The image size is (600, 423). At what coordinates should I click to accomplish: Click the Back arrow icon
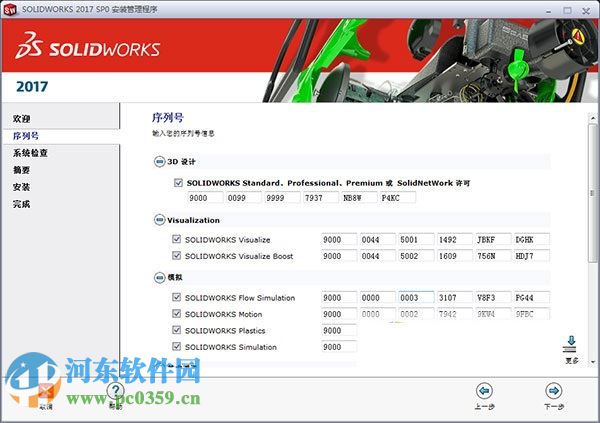tap(484, 391)
